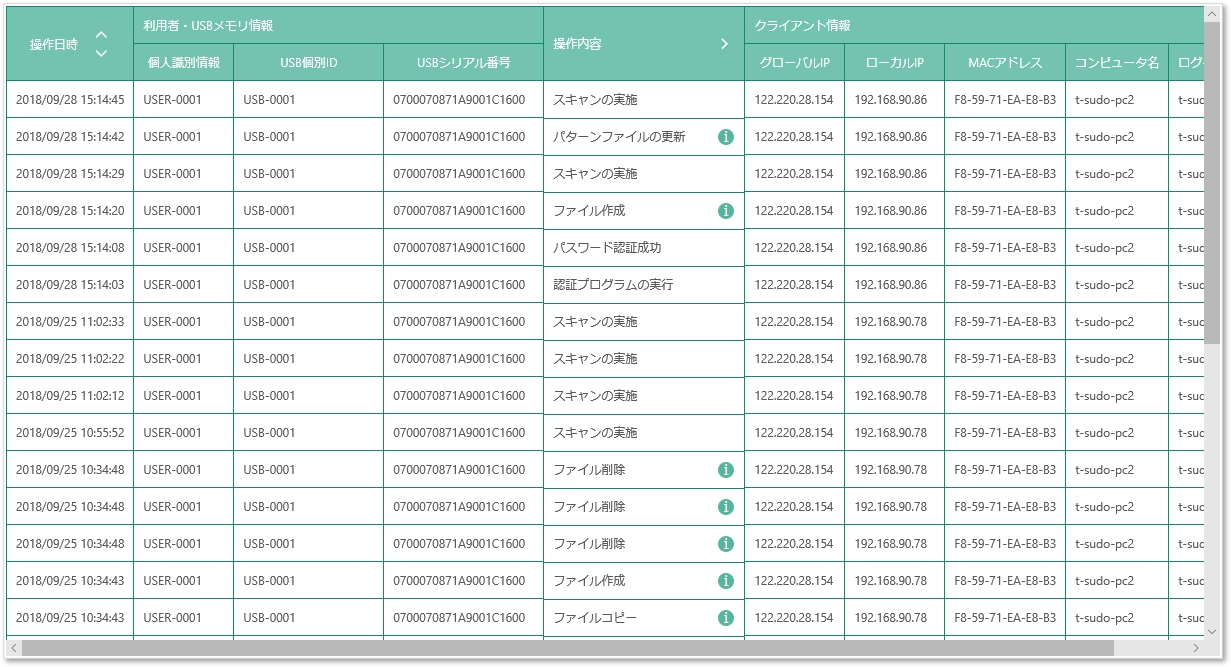
Task: Select timestamp 2018/09/28 15:14:08
Action: point(70,248)
